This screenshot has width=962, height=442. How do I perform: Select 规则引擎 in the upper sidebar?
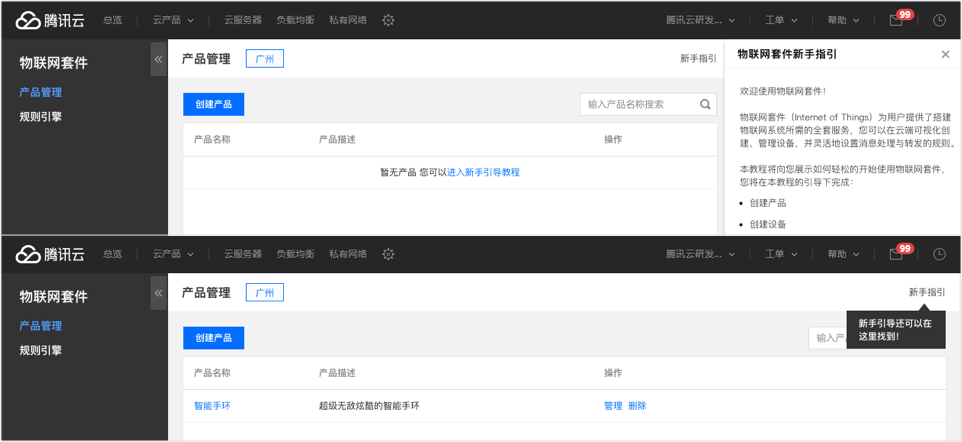40,117
